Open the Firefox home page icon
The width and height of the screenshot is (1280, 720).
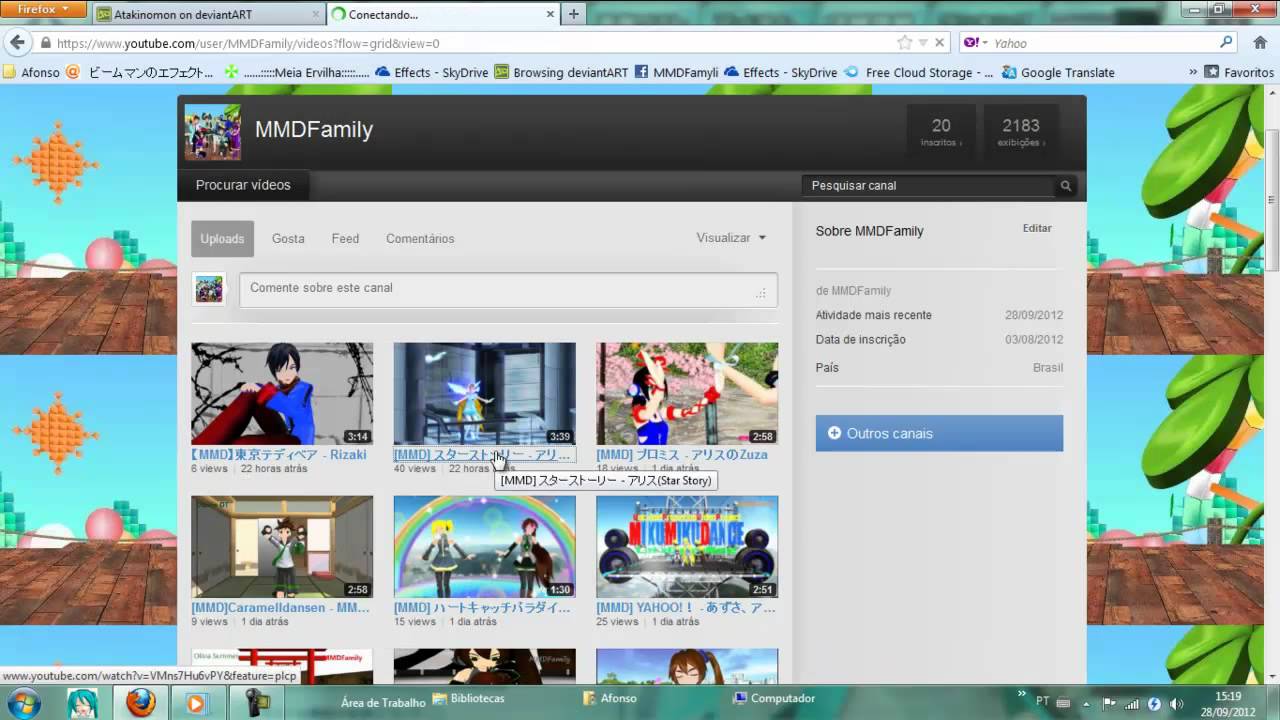pos(1260,43)
